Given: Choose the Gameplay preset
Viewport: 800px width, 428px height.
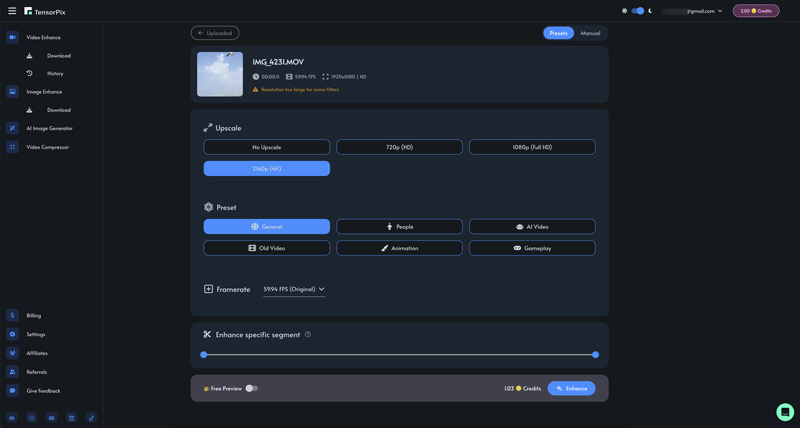Looking at the screenshot, I should pyautogui.click(x=532, y=248).
